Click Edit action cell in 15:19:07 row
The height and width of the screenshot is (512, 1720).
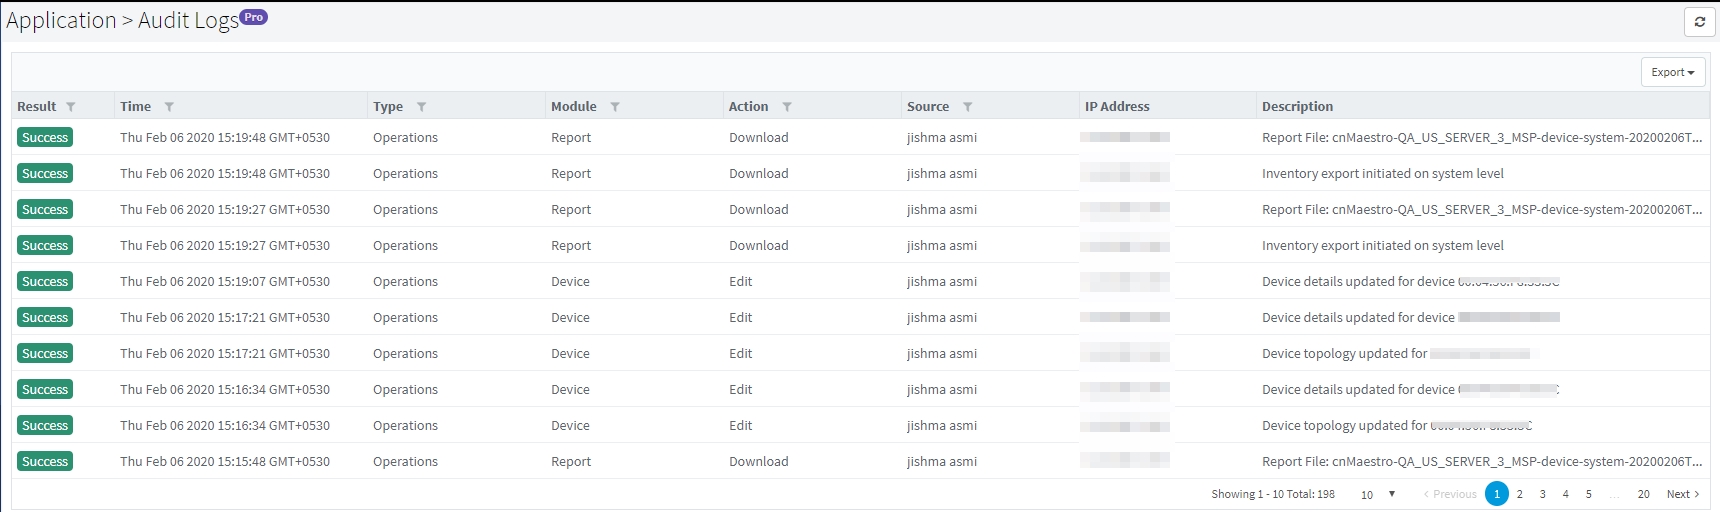(x=741, y=282)
